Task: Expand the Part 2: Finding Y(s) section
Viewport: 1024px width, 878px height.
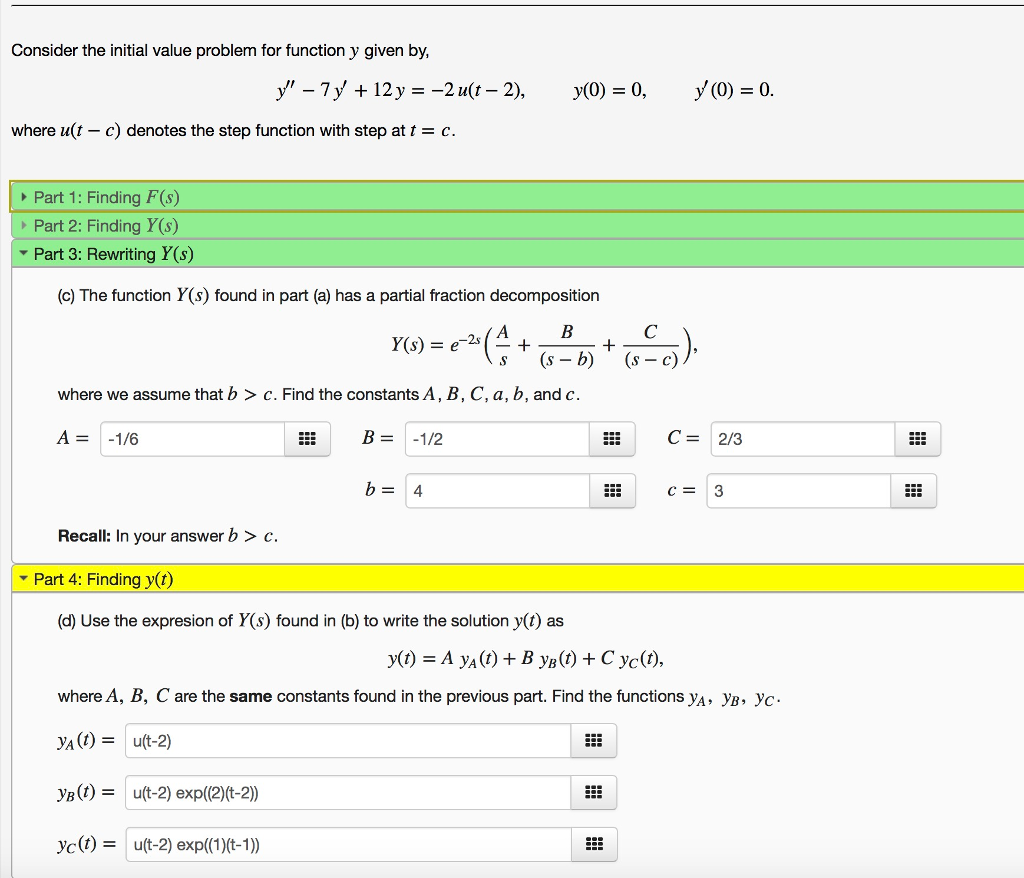Action: 108,225
